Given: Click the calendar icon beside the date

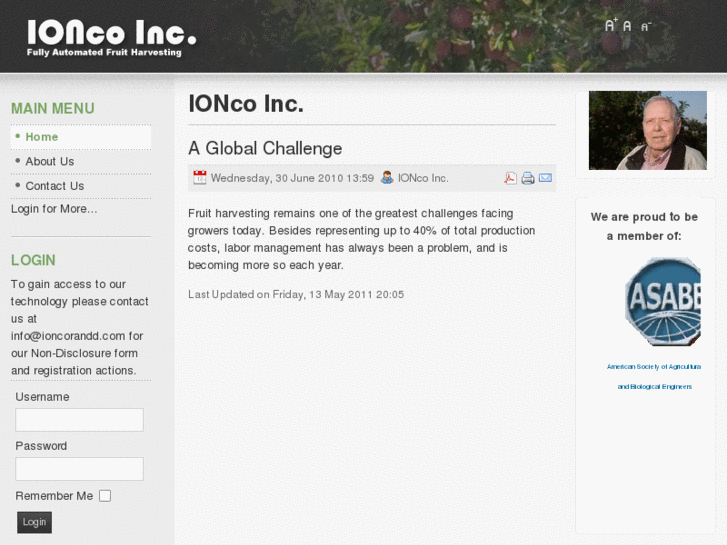Looking at the screenshot, I should [x=200, y=178].
